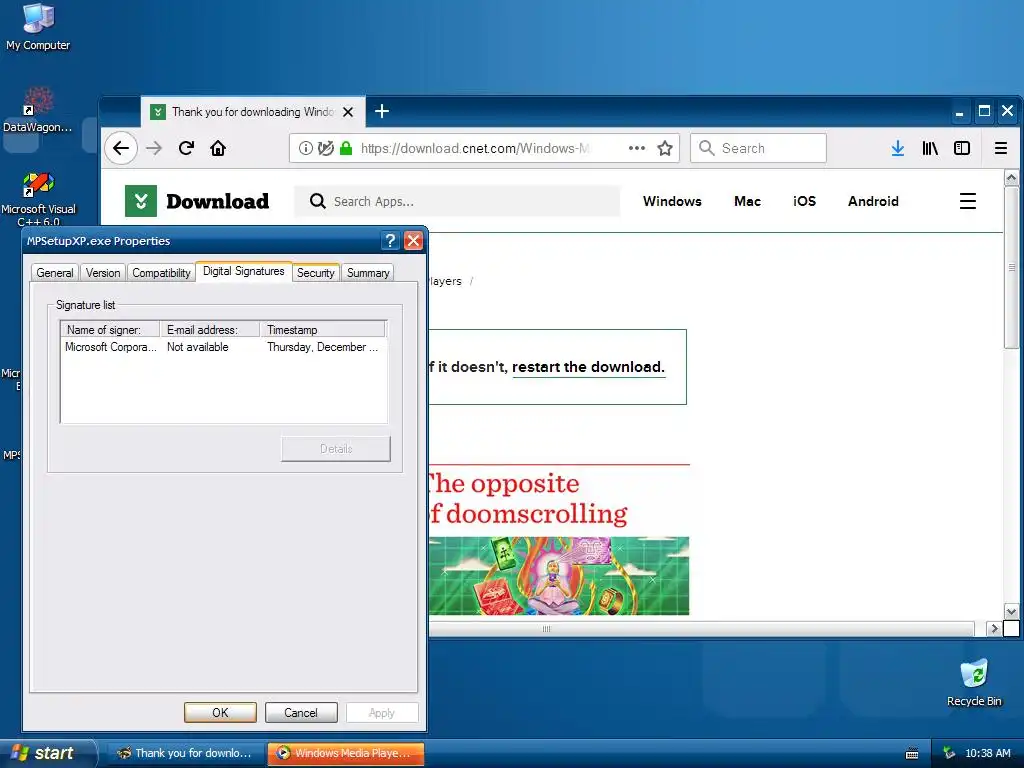The width and height of the screenshot is (1024, 768).
Task: Click the green padlock security icon
Action: [346, 148]
